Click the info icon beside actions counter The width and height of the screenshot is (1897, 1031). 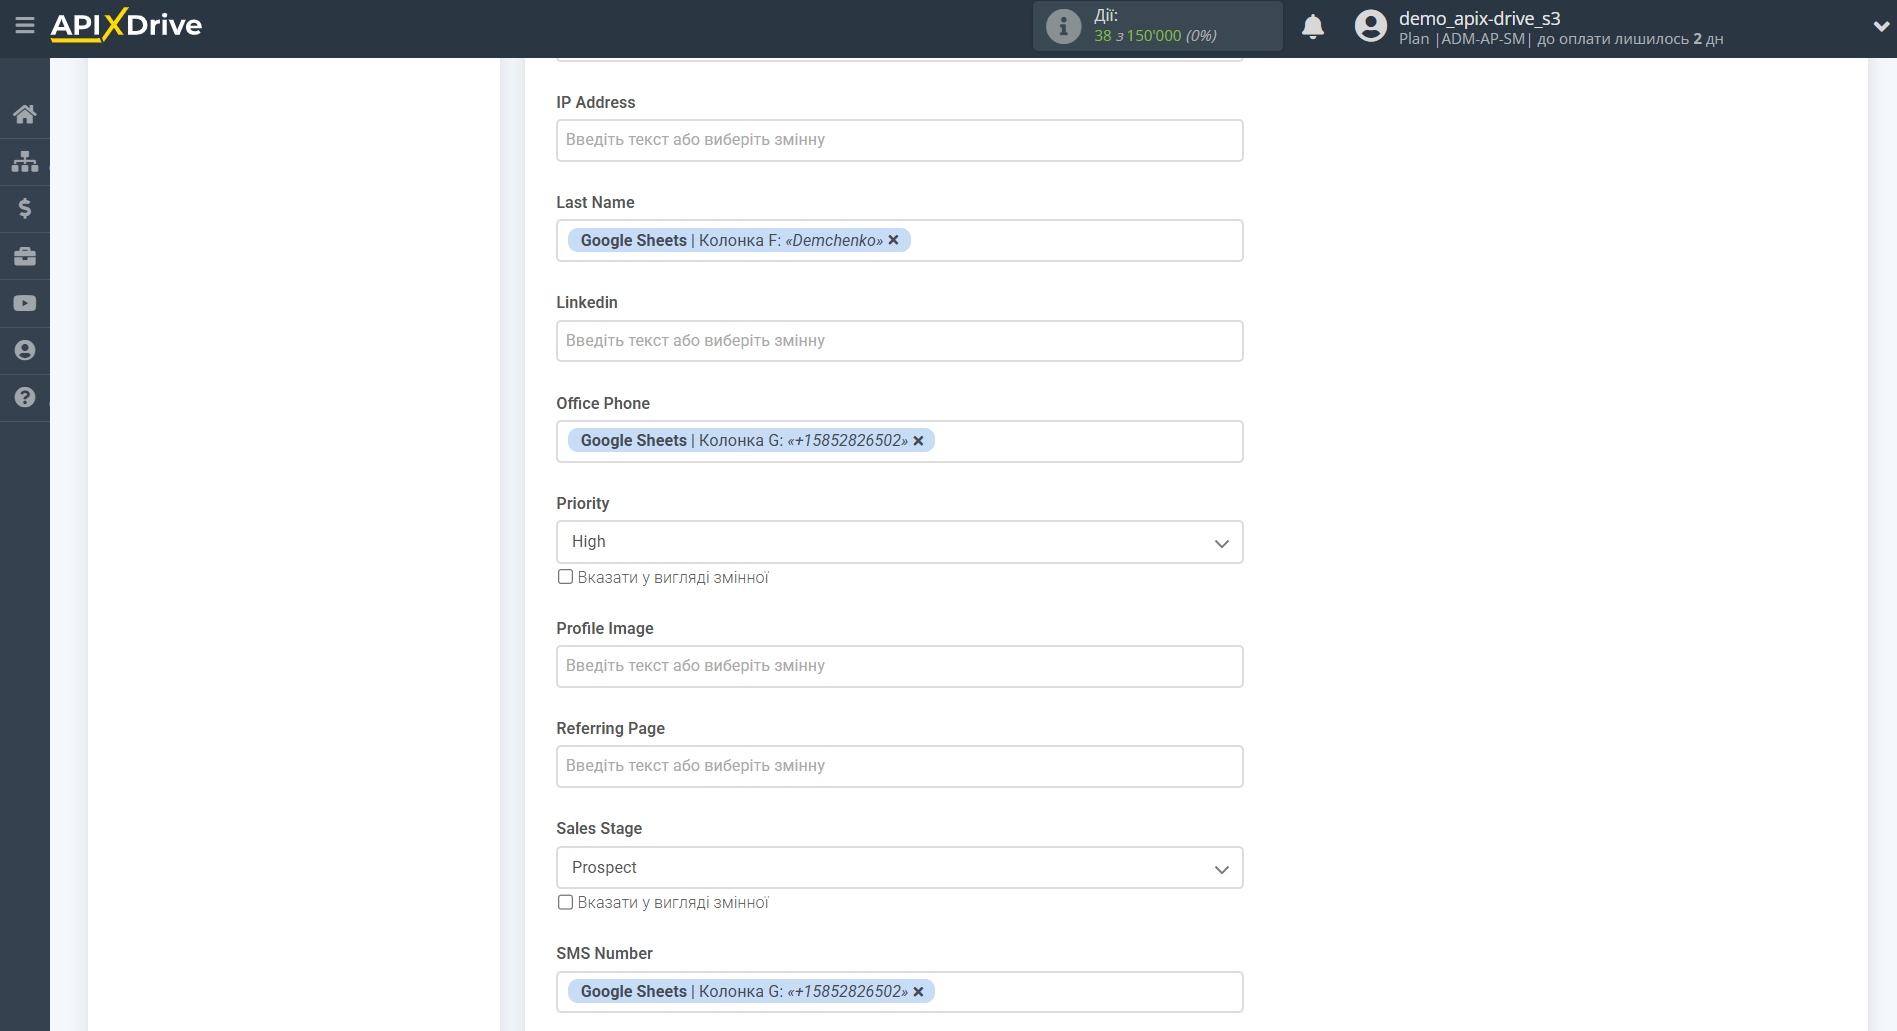[x=1063, y=27]
